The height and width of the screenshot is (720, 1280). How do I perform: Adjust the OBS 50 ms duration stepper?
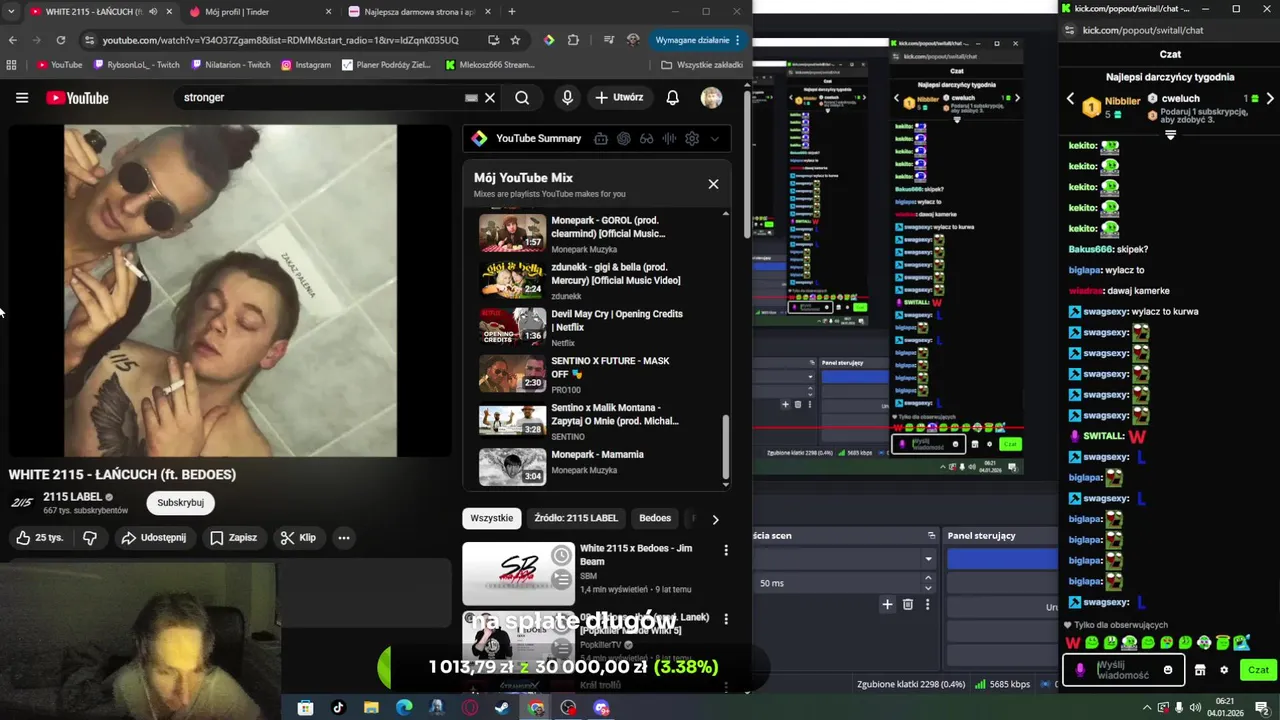click(928, 583)
